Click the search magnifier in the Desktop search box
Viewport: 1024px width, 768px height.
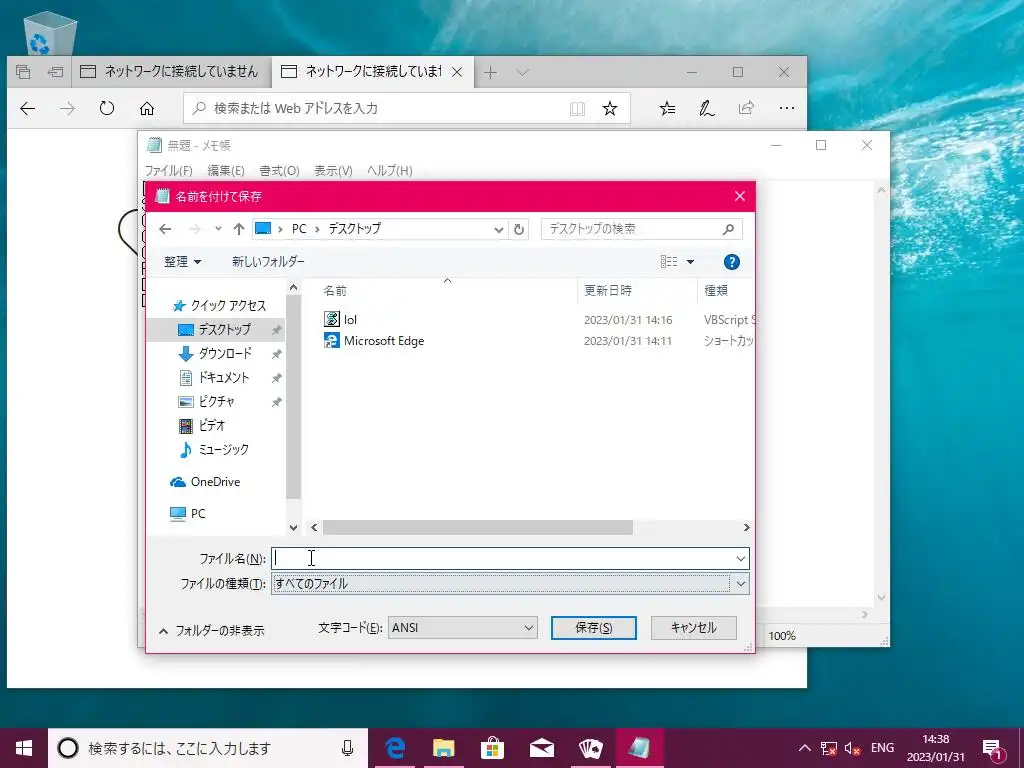point(728,229)
